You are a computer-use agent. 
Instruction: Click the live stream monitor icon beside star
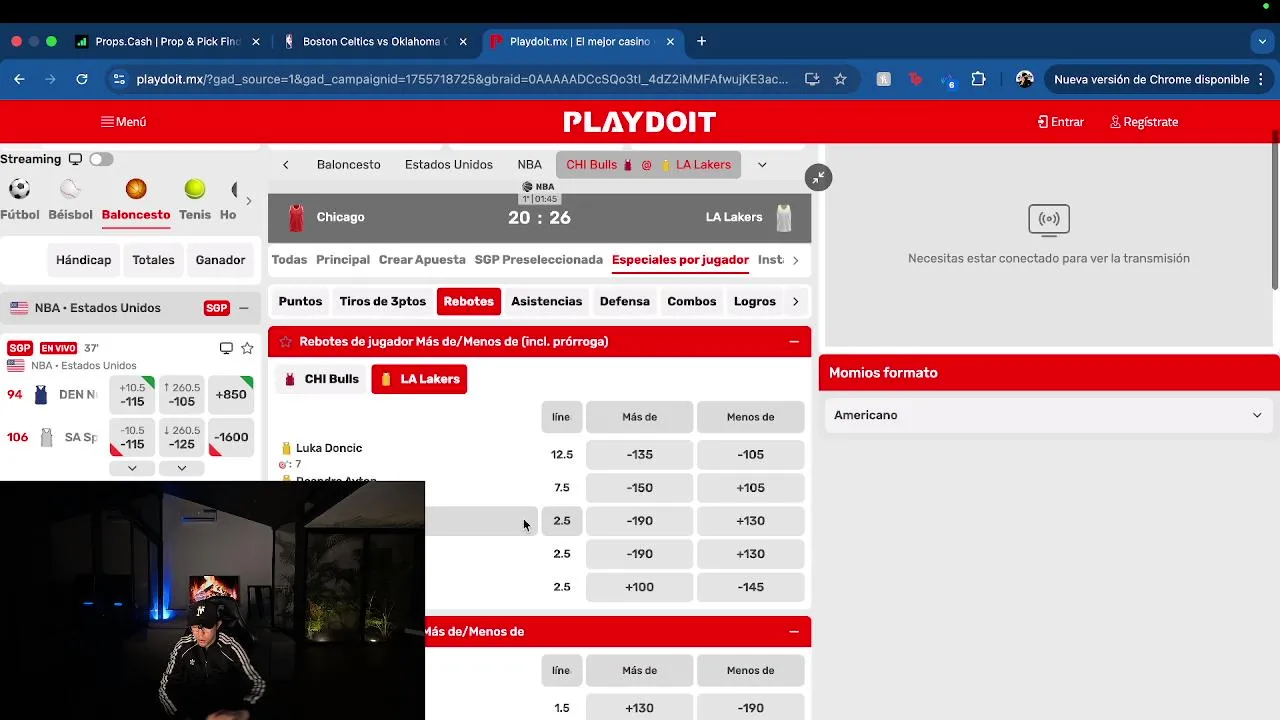[x=226, y=348]
